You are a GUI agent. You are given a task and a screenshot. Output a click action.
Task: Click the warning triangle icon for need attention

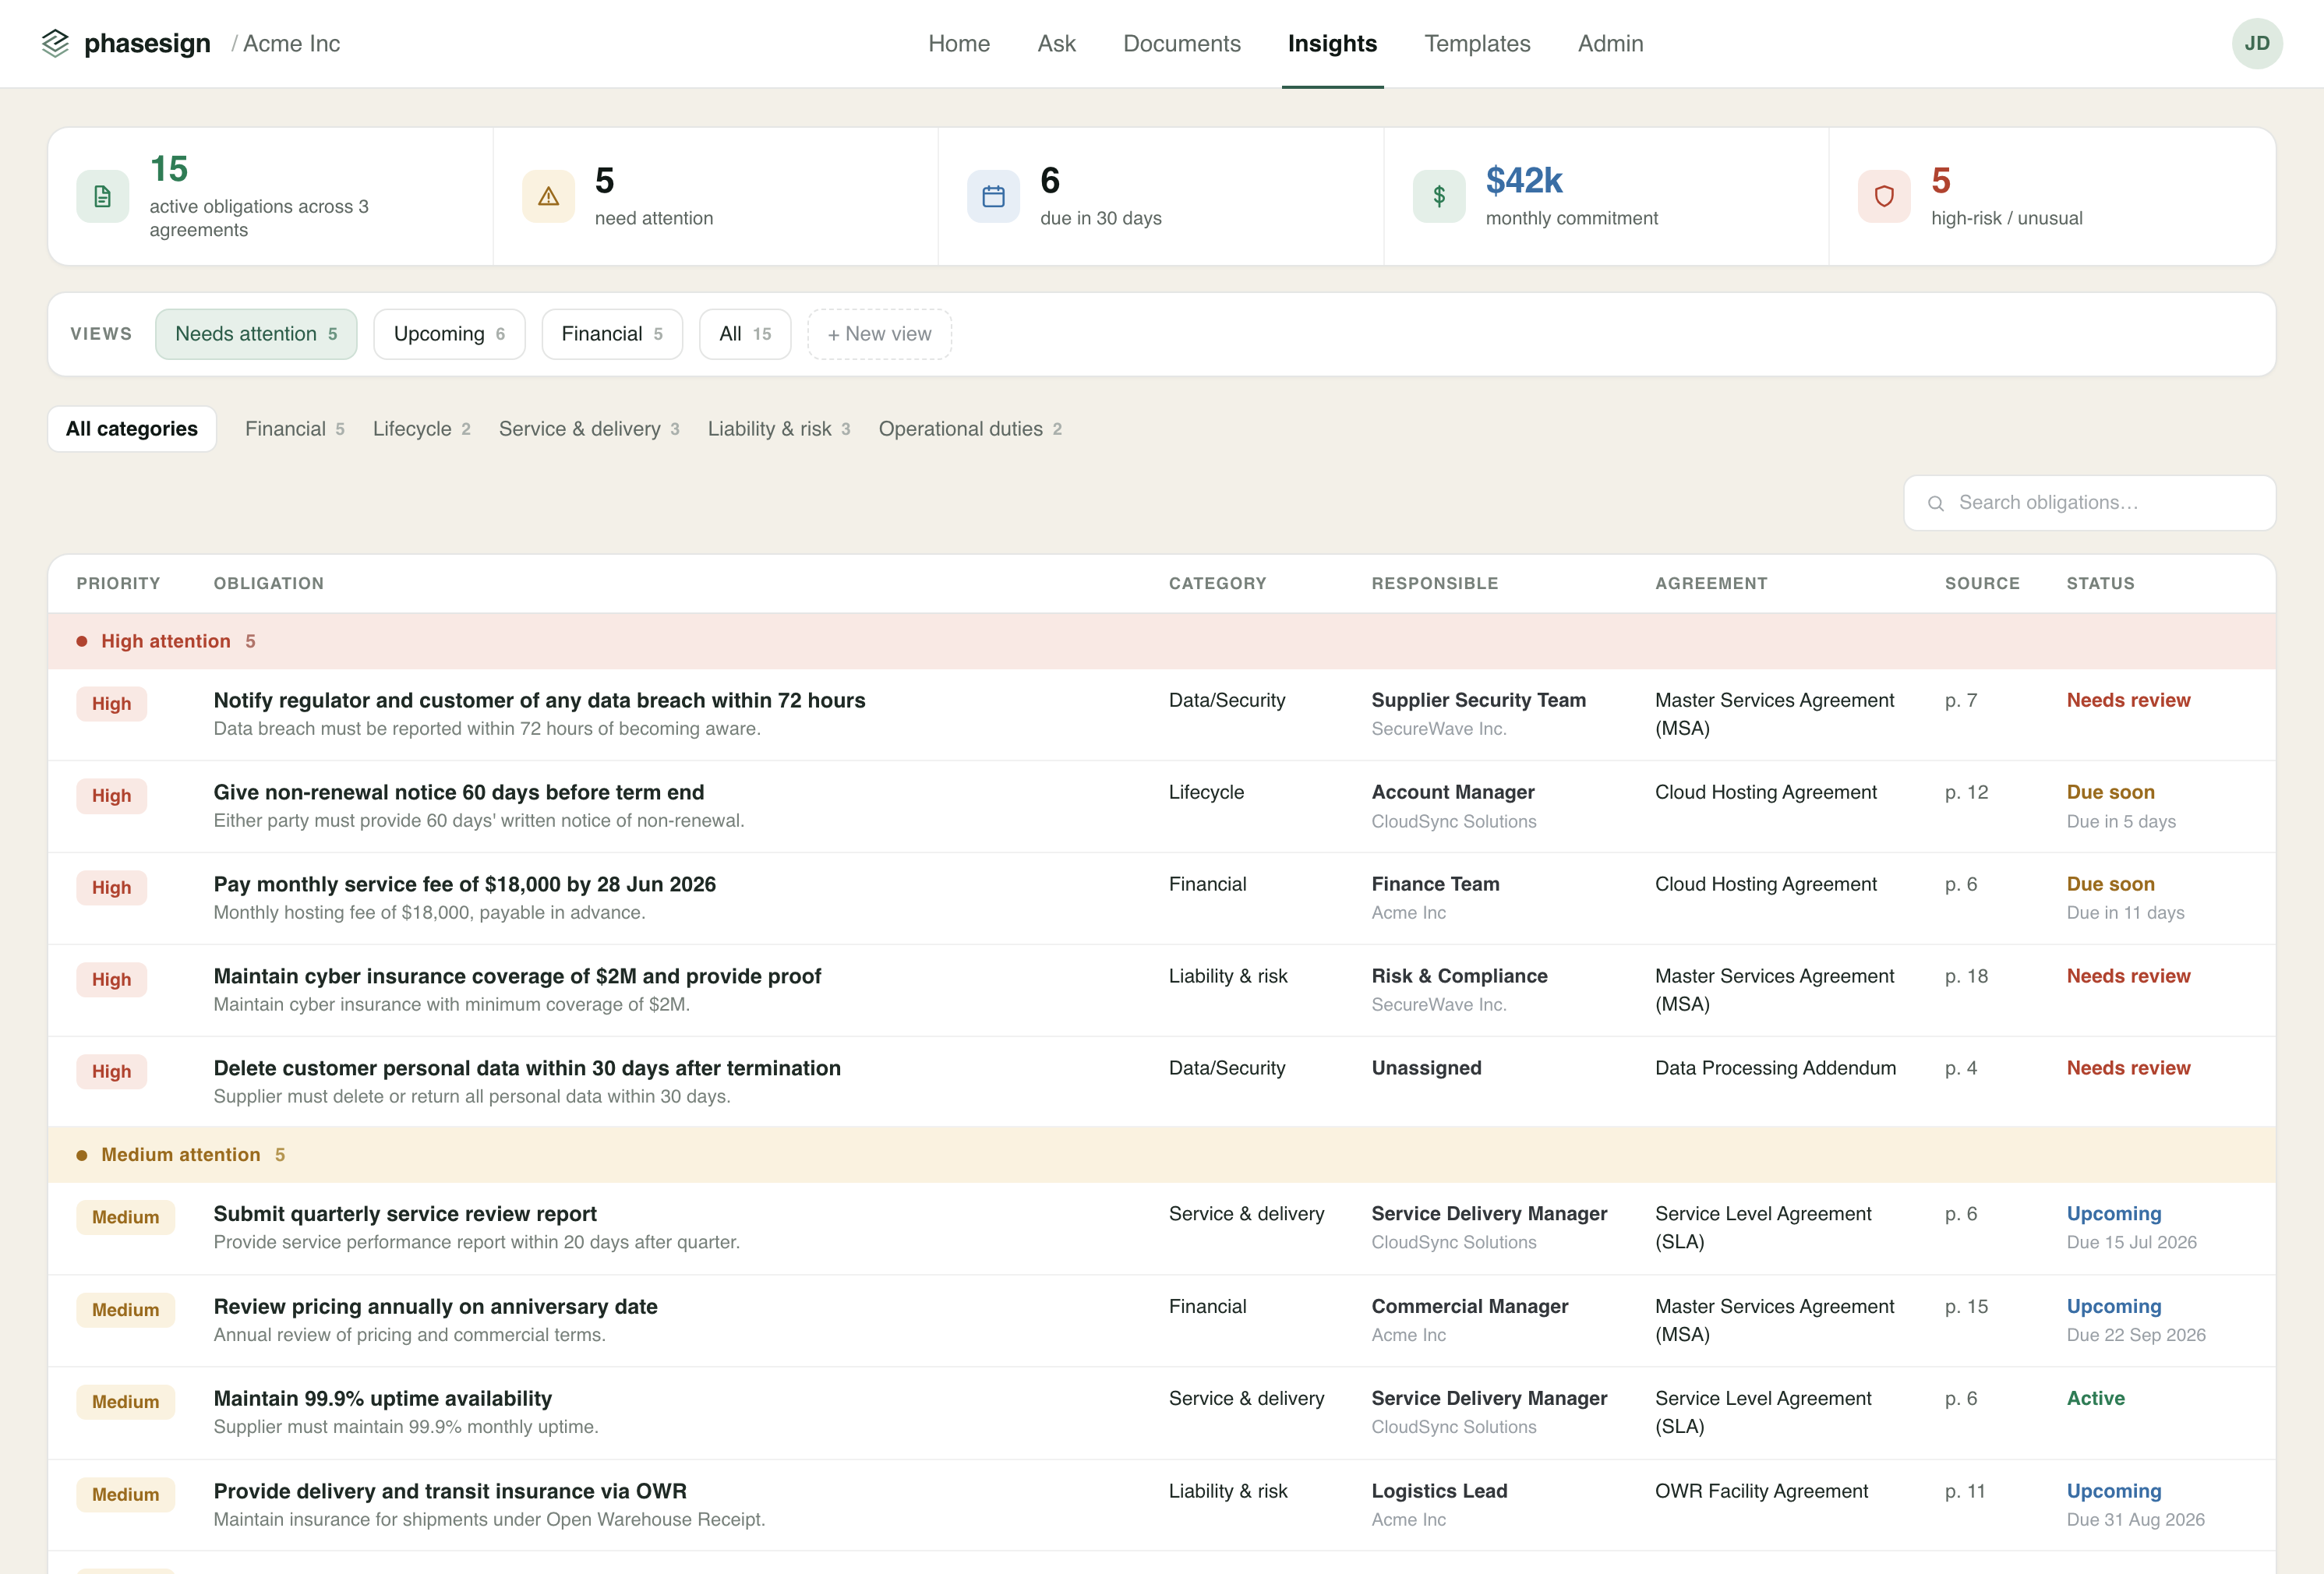548,196
